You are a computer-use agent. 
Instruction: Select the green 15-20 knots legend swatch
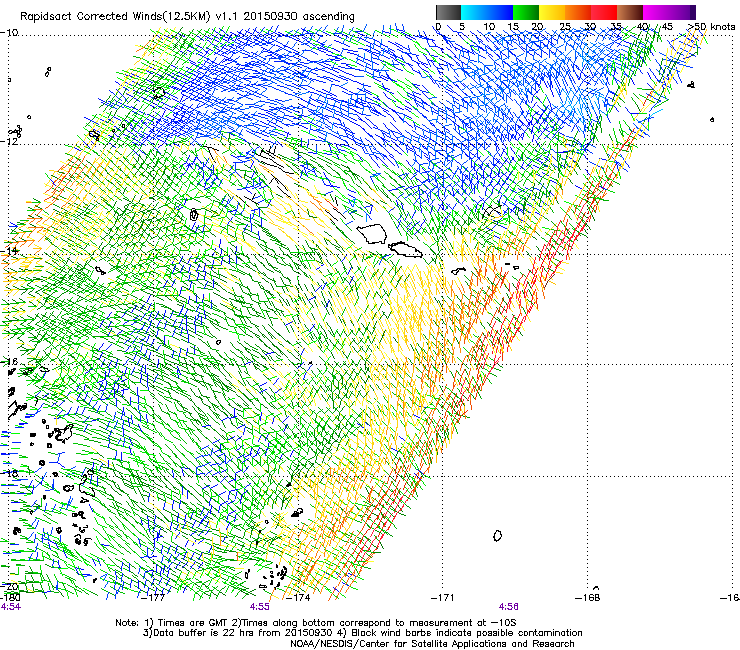click(x=526, y=12)
